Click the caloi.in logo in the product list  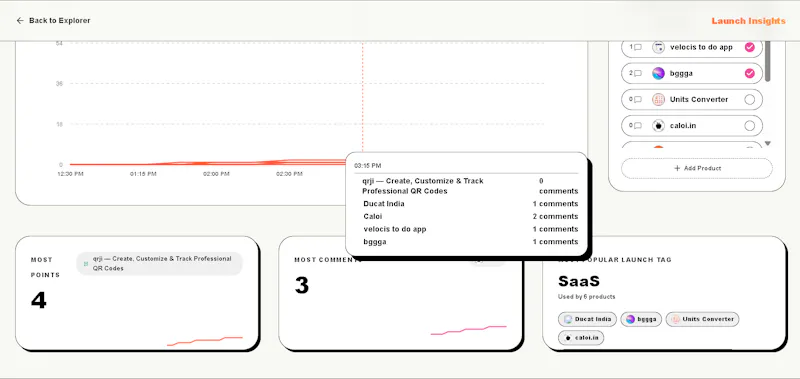click(x=658, y=125)
